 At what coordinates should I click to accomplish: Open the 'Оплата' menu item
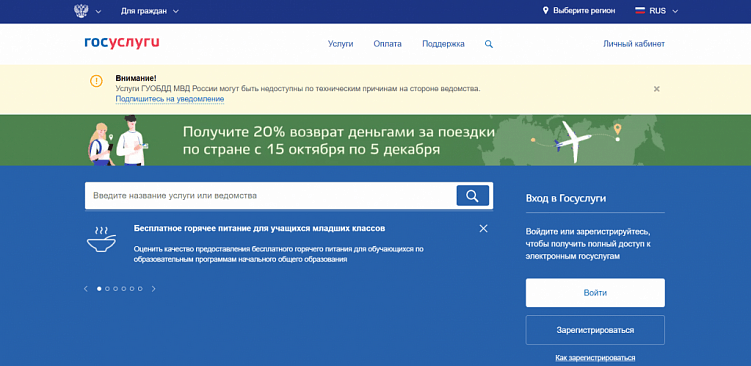387,44
